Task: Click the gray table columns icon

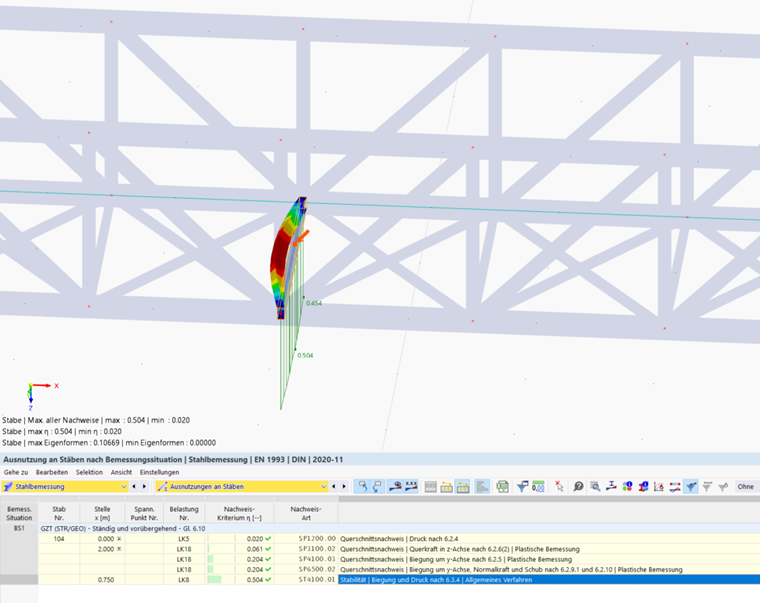Action: 430,486
